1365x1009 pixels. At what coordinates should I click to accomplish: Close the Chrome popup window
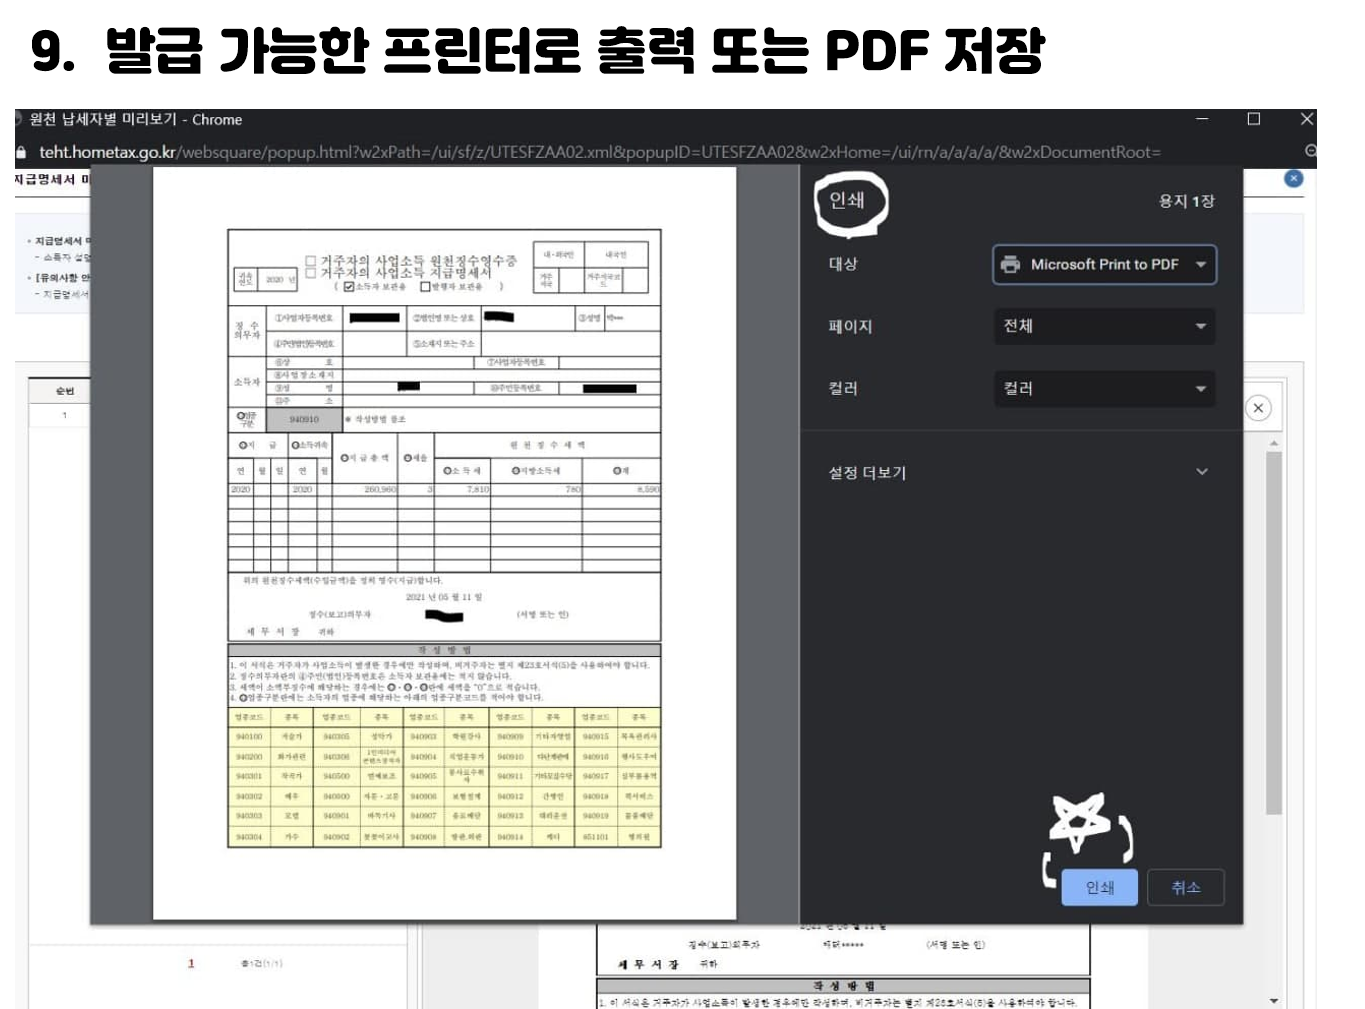[1306, 119]
